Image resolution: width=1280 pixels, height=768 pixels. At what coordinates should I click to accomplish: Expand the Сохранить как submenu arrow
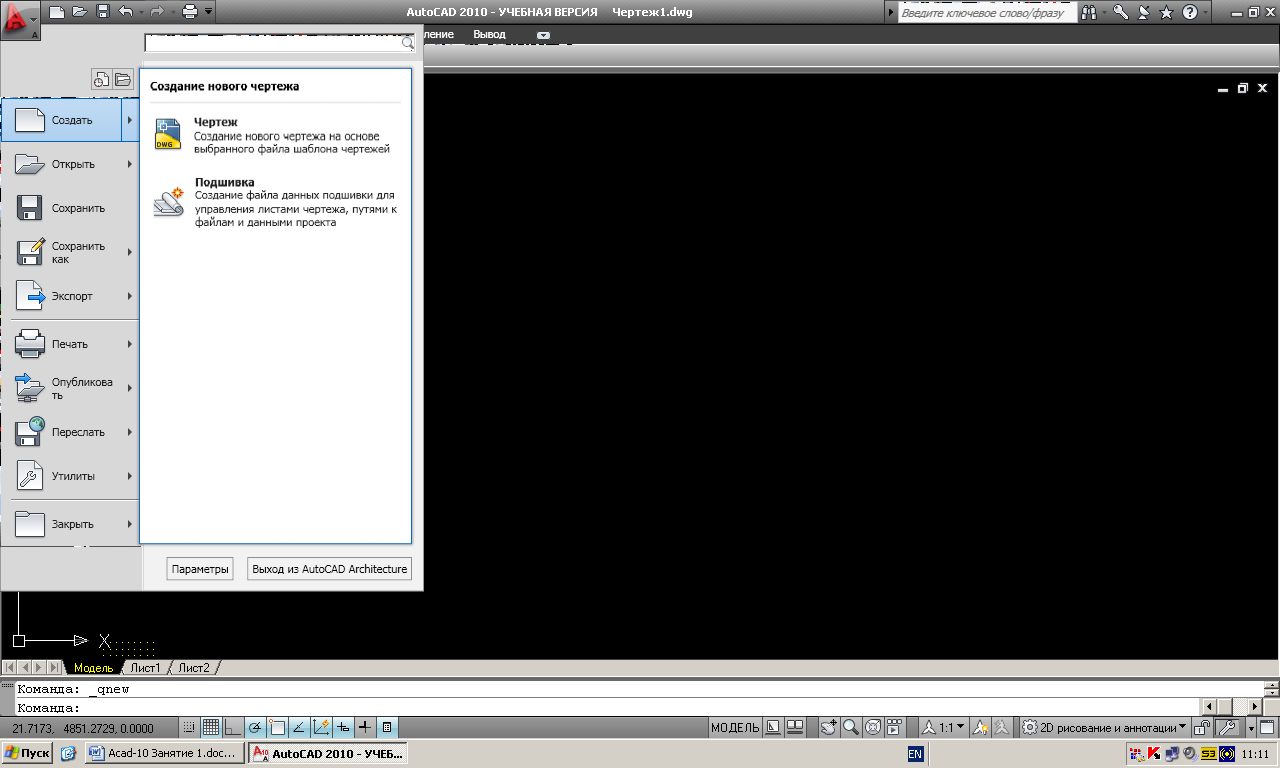pos(130,252)
